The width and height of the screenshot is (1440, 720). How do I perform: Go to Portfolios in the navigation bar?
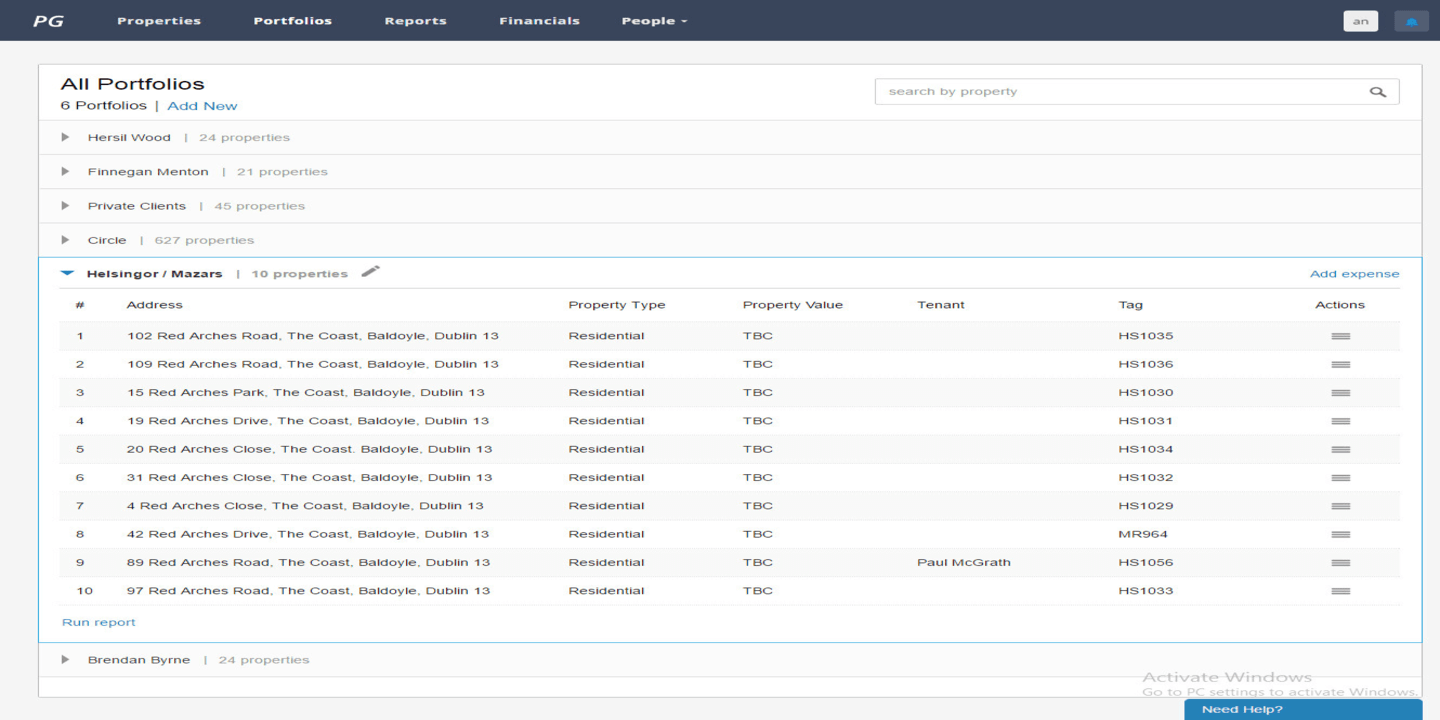(292, 21)
